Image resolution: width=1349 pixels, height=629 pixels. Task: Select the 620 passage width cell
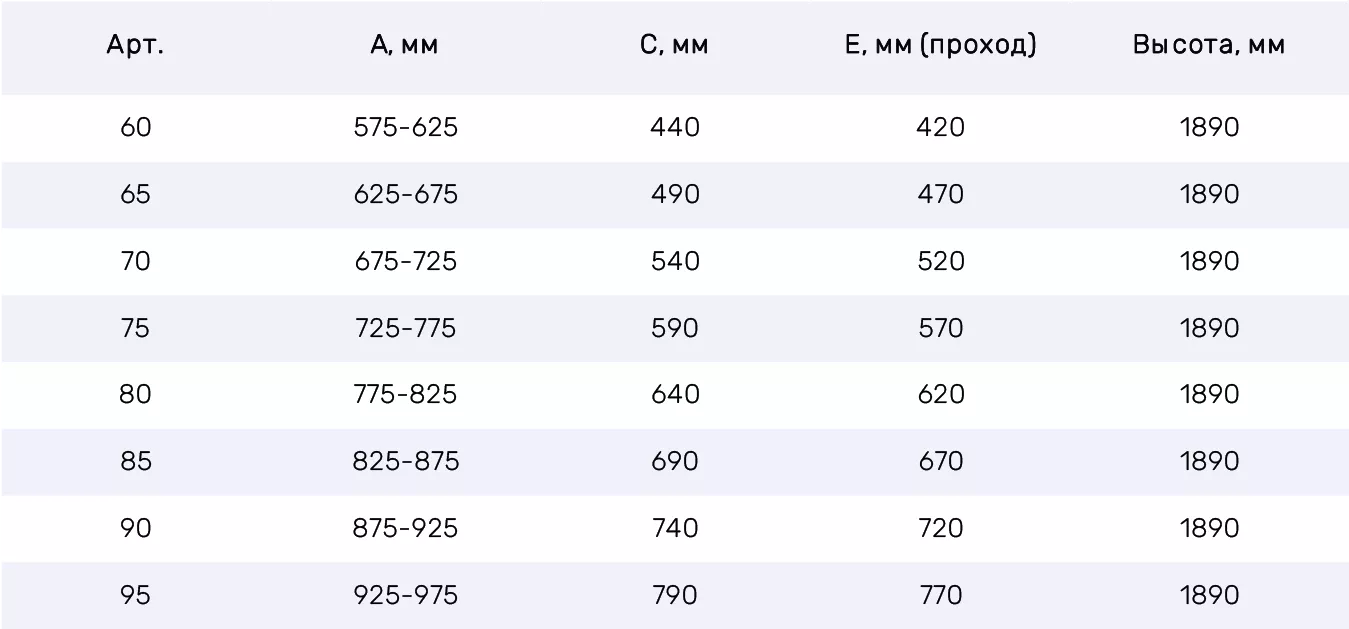(x=940, y=394)
